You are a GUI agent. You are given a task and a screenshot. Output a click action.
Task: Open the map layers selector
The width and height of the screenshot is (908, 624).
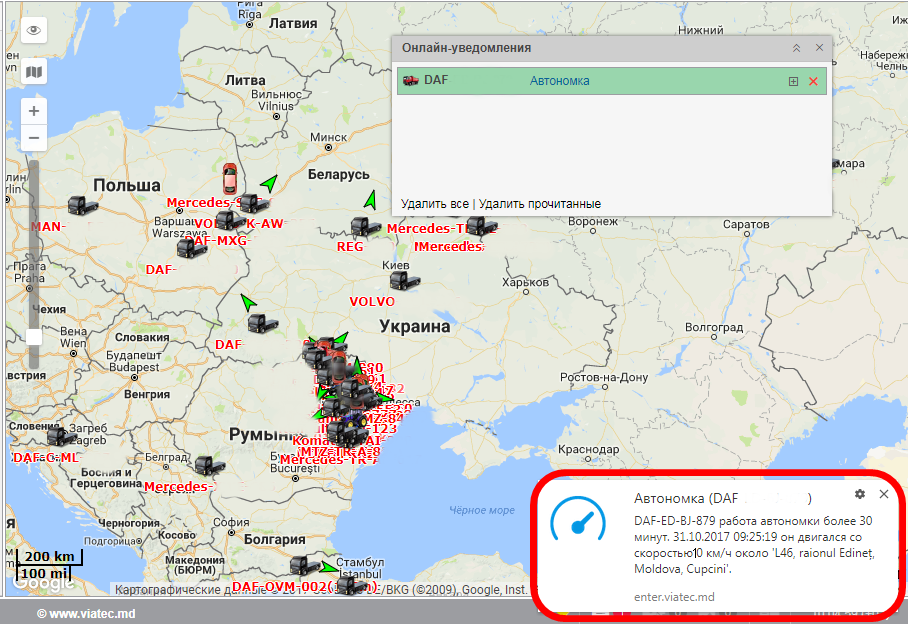(34, 72)
